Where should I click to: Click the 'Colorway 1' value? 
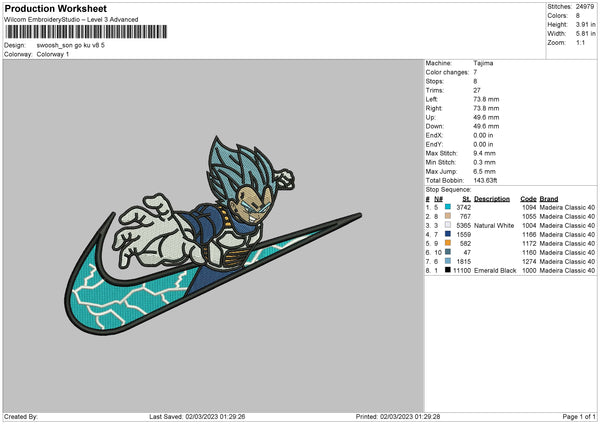pyautogui.click(x=53, y=54)
